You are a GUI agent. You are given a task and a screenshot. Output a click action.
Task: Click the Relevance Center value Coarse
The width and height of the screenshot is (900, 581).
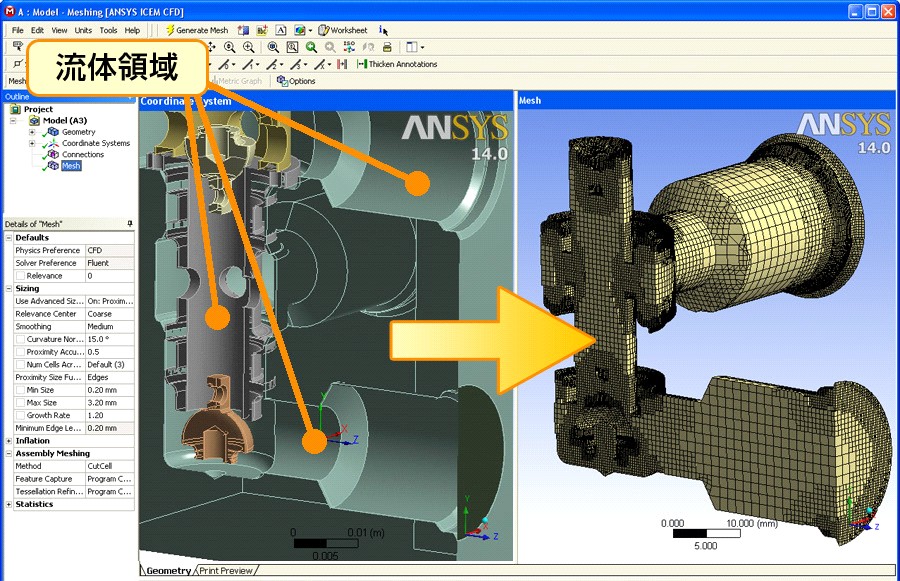pyautogui.click(x=110, y=314)
